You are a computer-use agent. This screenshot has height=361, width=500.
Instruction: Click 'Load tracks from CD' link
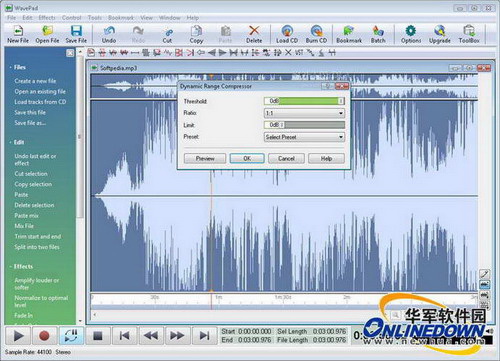point(40,102)
